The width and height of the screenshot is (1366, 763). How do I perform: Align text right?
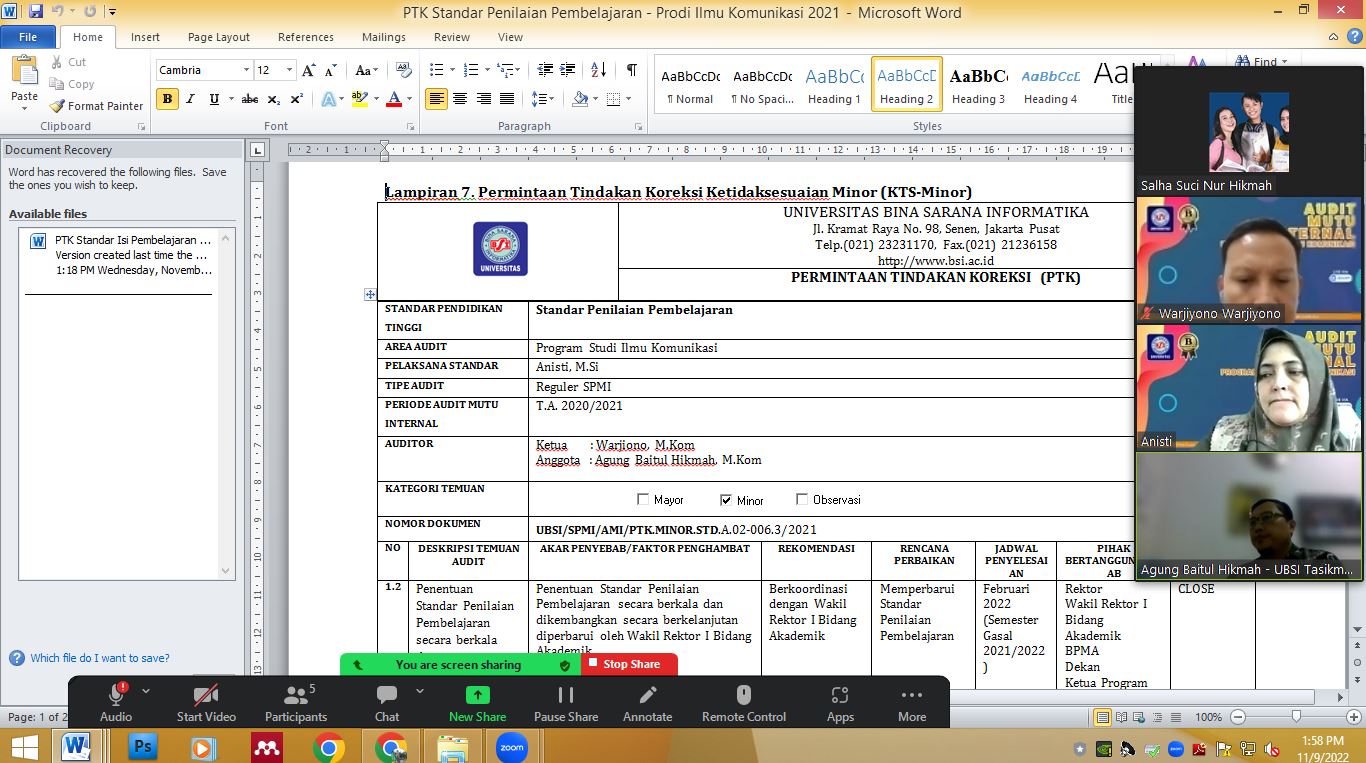point(484,99)
